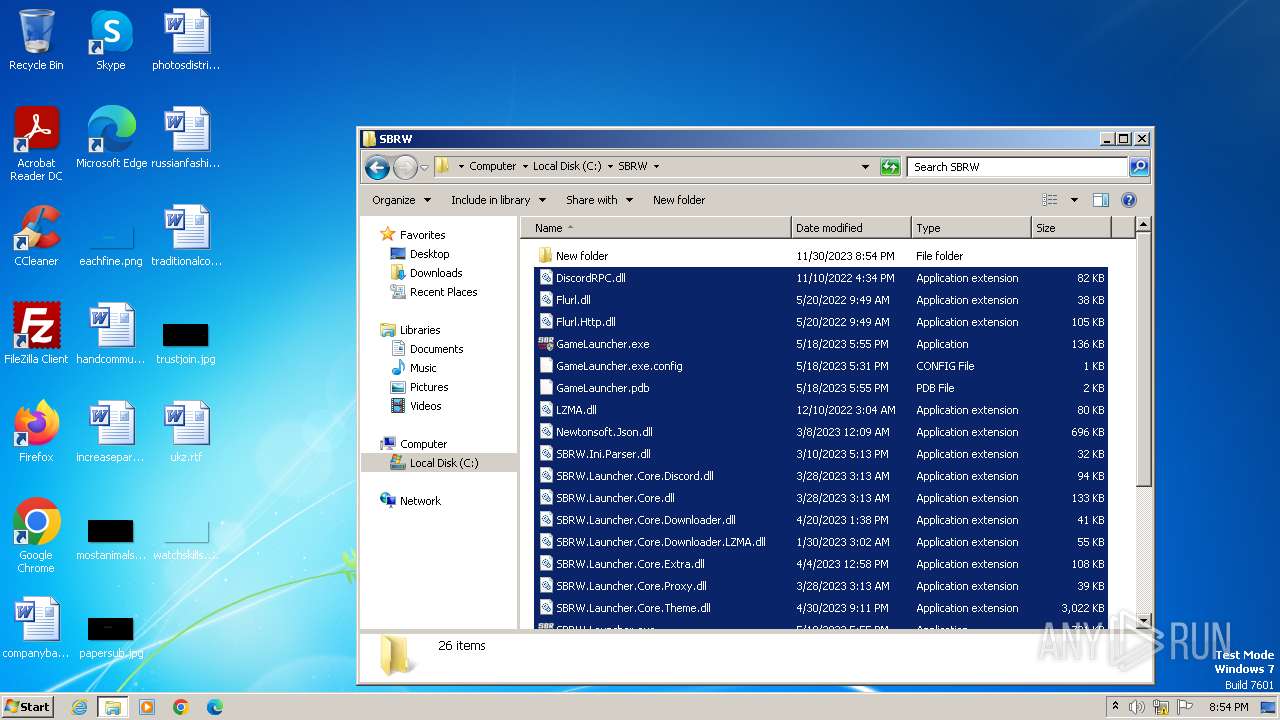Select Libraries in navigation pane
Image resolution: width=1280 pixels, height=720 pixels.
pyautogui.click(x=420, y=330)
